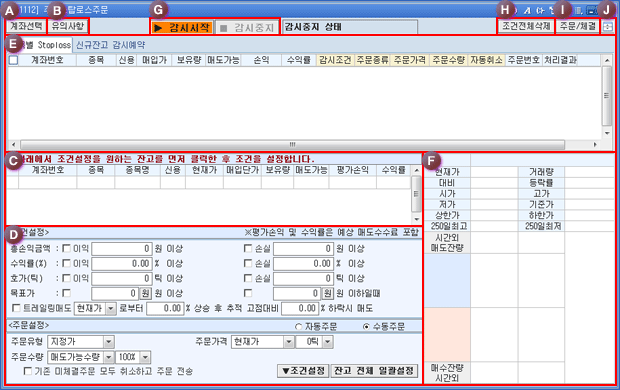Click the 고점대비 '% 하락시 매도' field
This screenshot has width=620, height=390.
[300, 309]
